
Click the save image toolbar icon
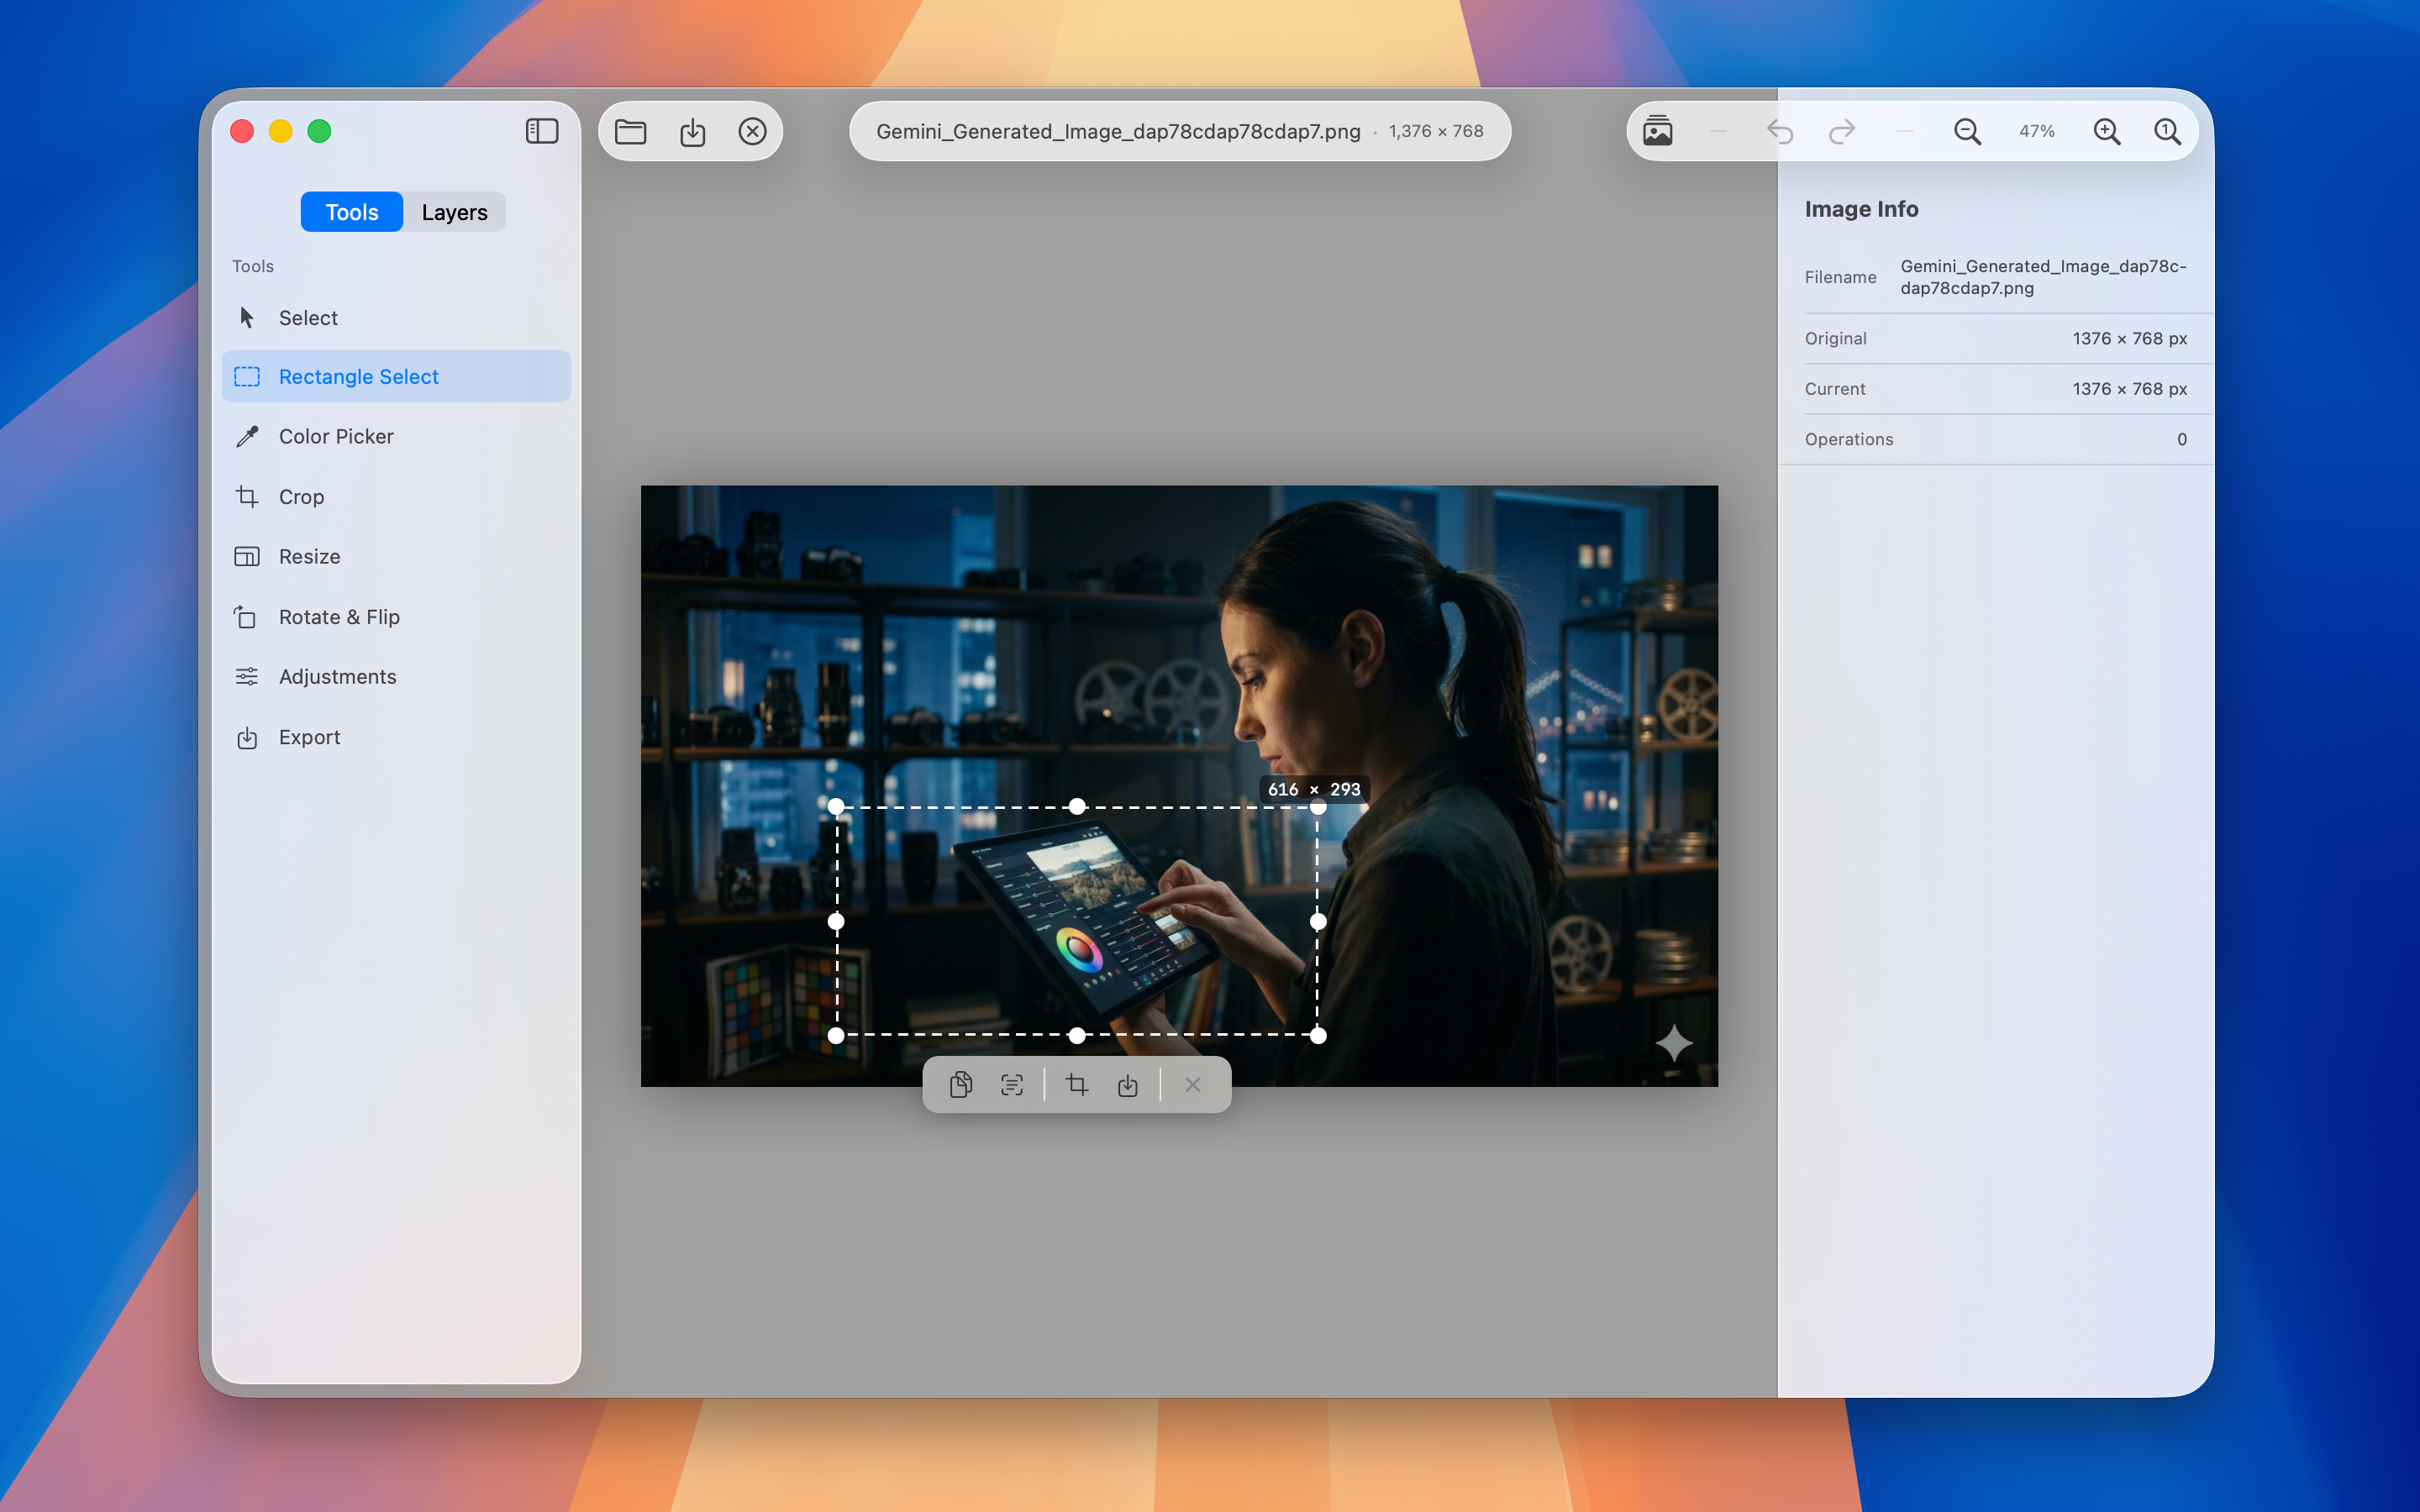click(x=692, y=131)
